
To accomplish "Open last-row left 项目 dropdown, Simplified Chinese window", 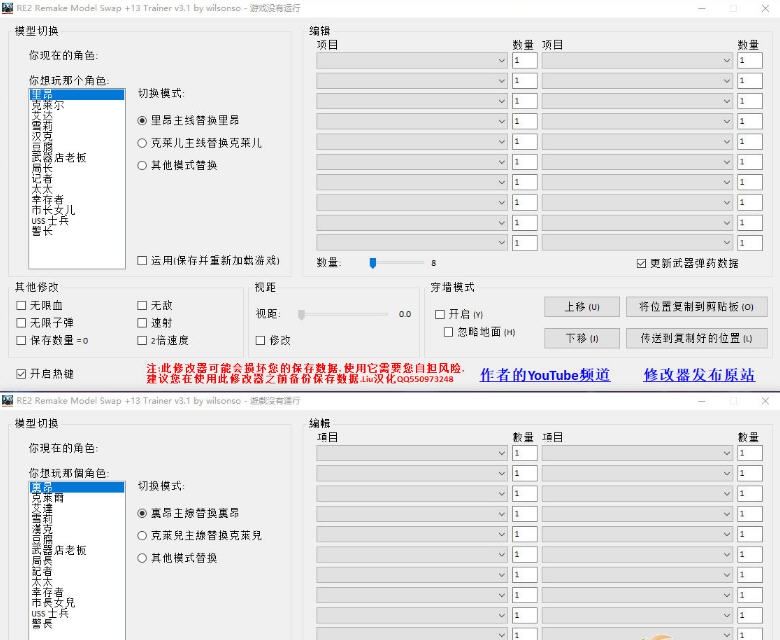I will pyautogui.click(x=411, y=243).
